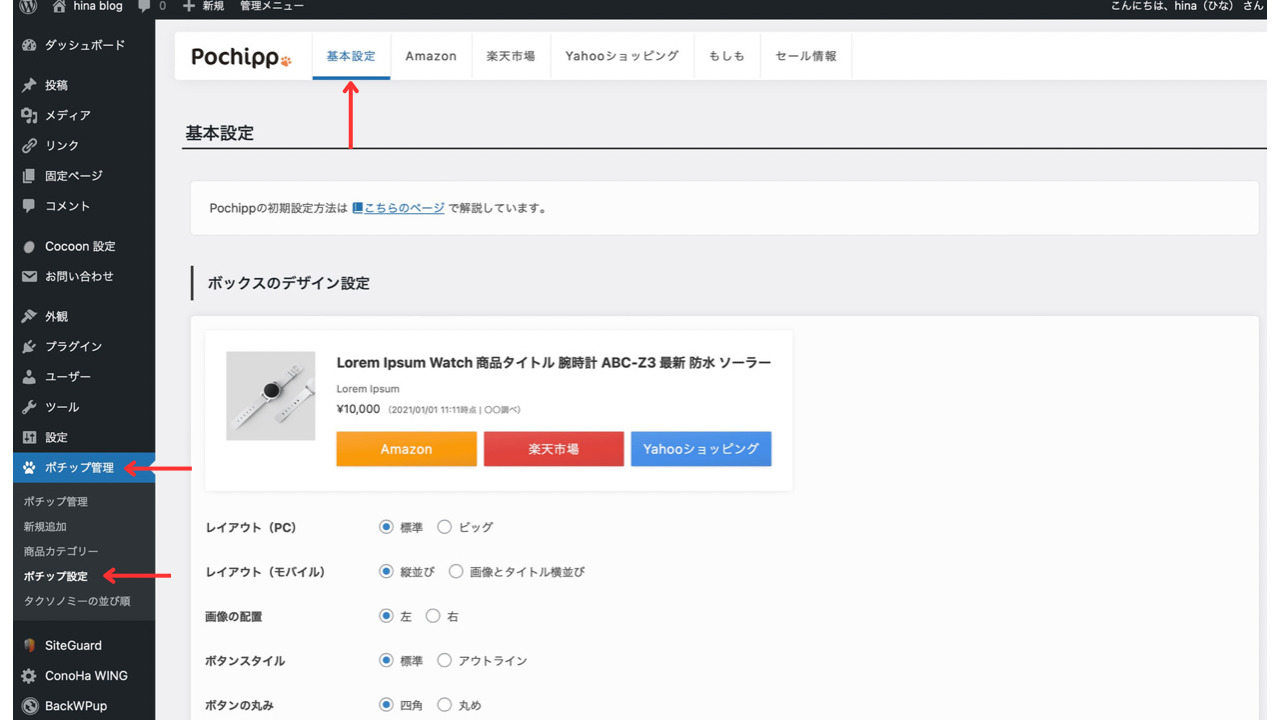This screenshot has height=720, width=1280.
Task: Select 標準 for ボタンスタイル
Action: (386, 660)
